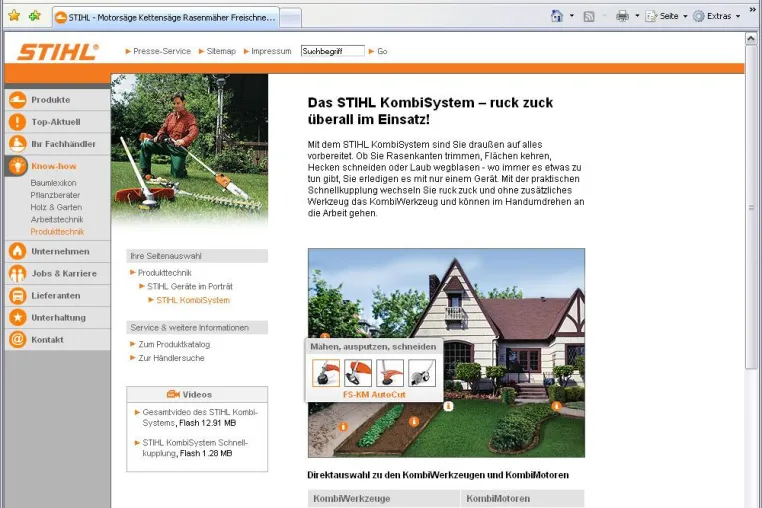
Task: Click the Add to Favorites icon
Action: [35, 16]
